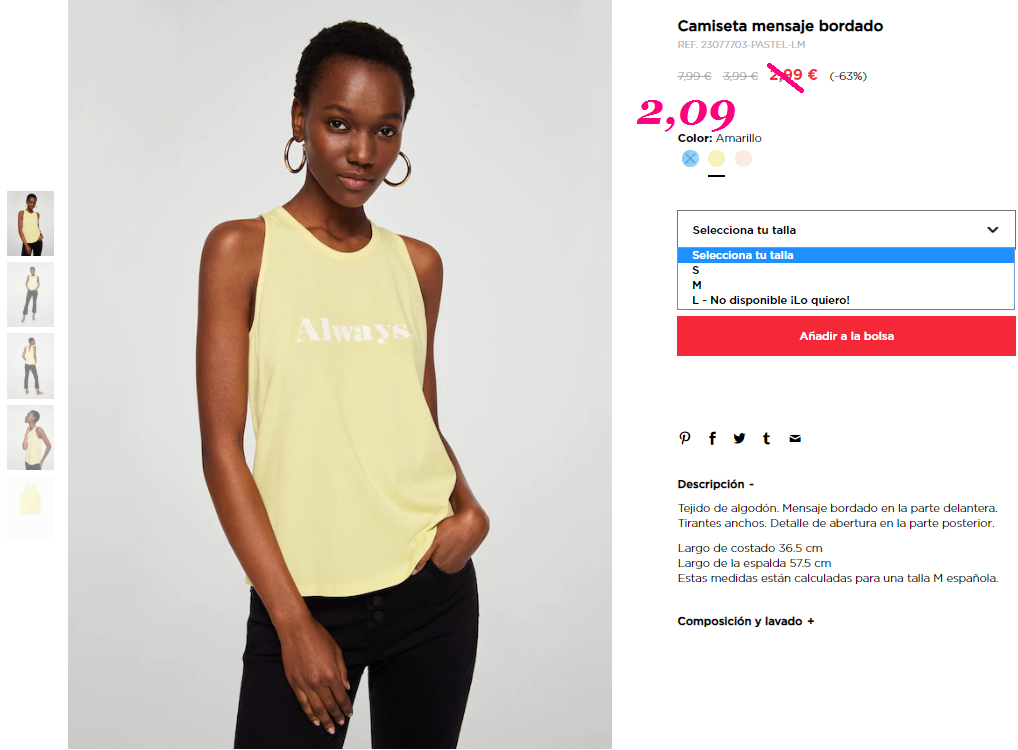Select size M from the list

[x=845, y=285]
